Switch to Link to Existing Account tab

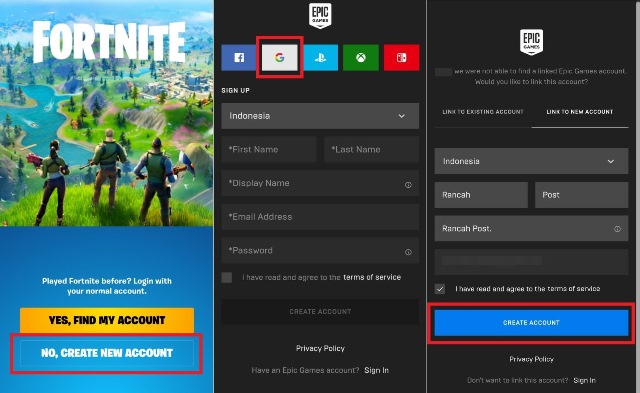(x=483, y=112)
